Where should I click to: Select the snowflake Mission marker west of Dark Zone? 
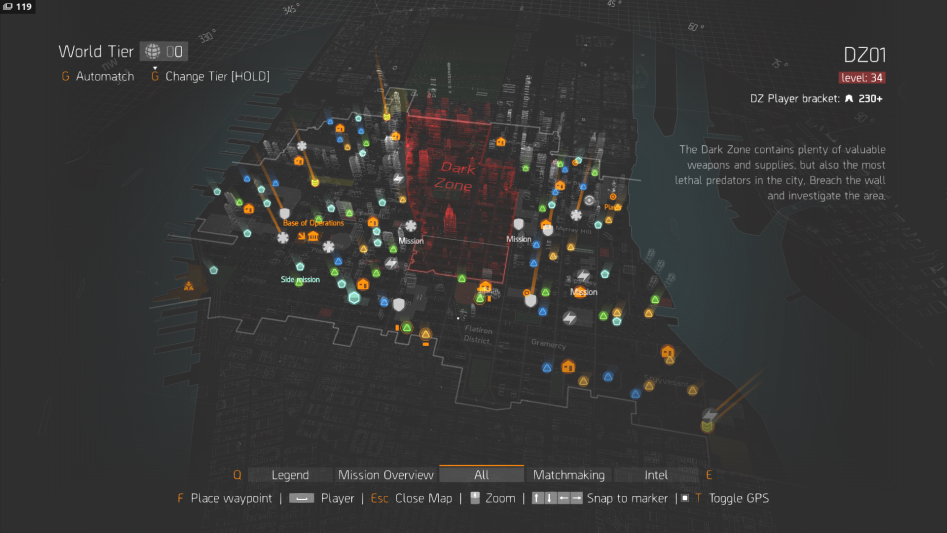coord(411,226)
